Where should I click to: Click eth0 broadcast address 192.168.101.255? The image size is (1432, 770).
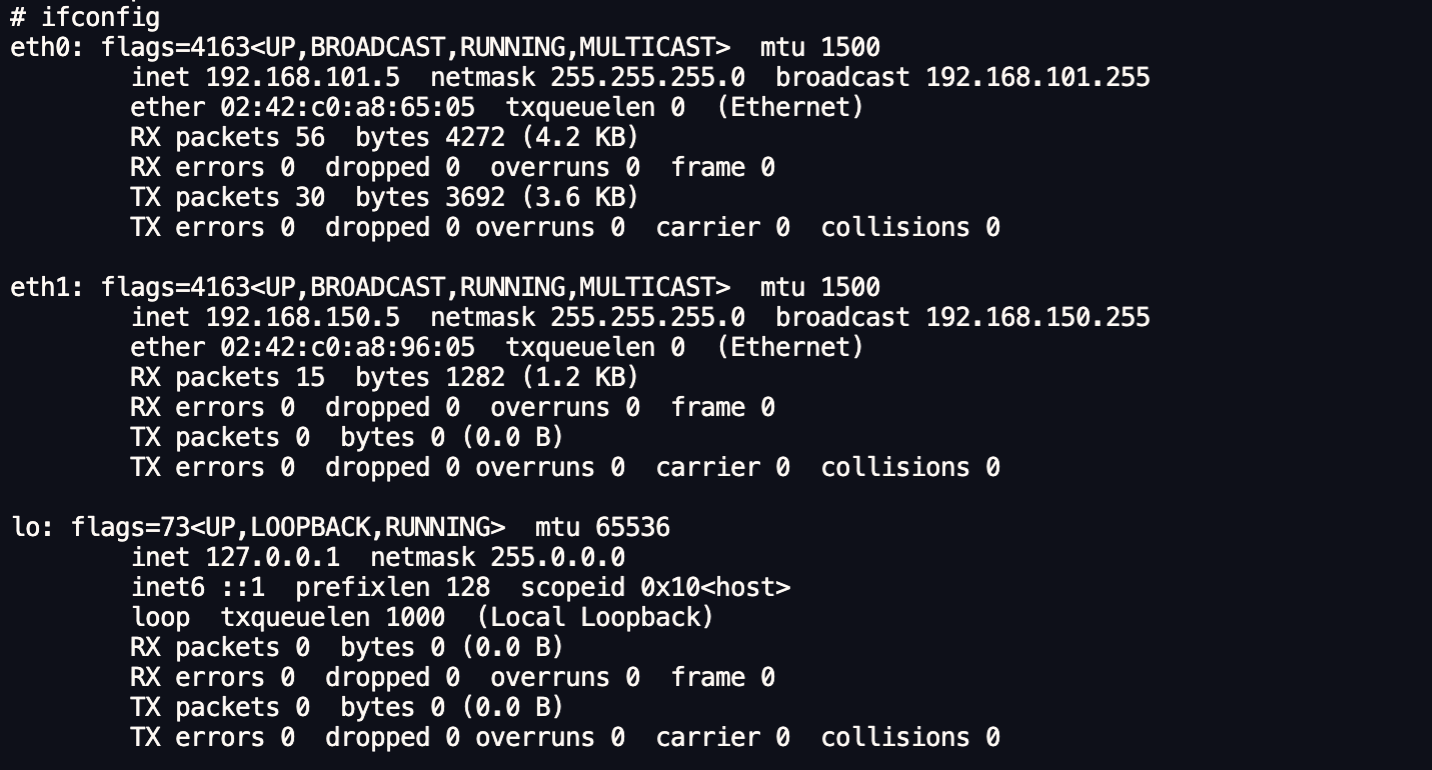[1038, 77]
